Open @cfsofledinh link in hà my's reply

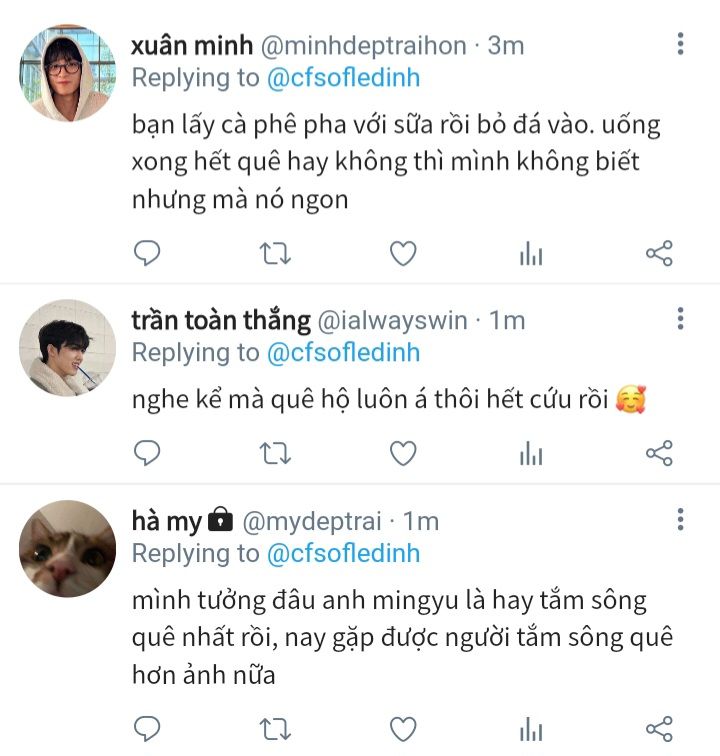point(342,553)
